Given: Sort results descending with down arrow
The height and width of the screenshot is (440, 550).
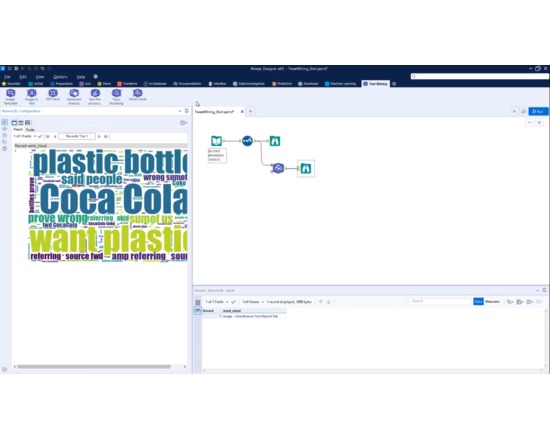Looking at the screenshot, I should [329, 302].
